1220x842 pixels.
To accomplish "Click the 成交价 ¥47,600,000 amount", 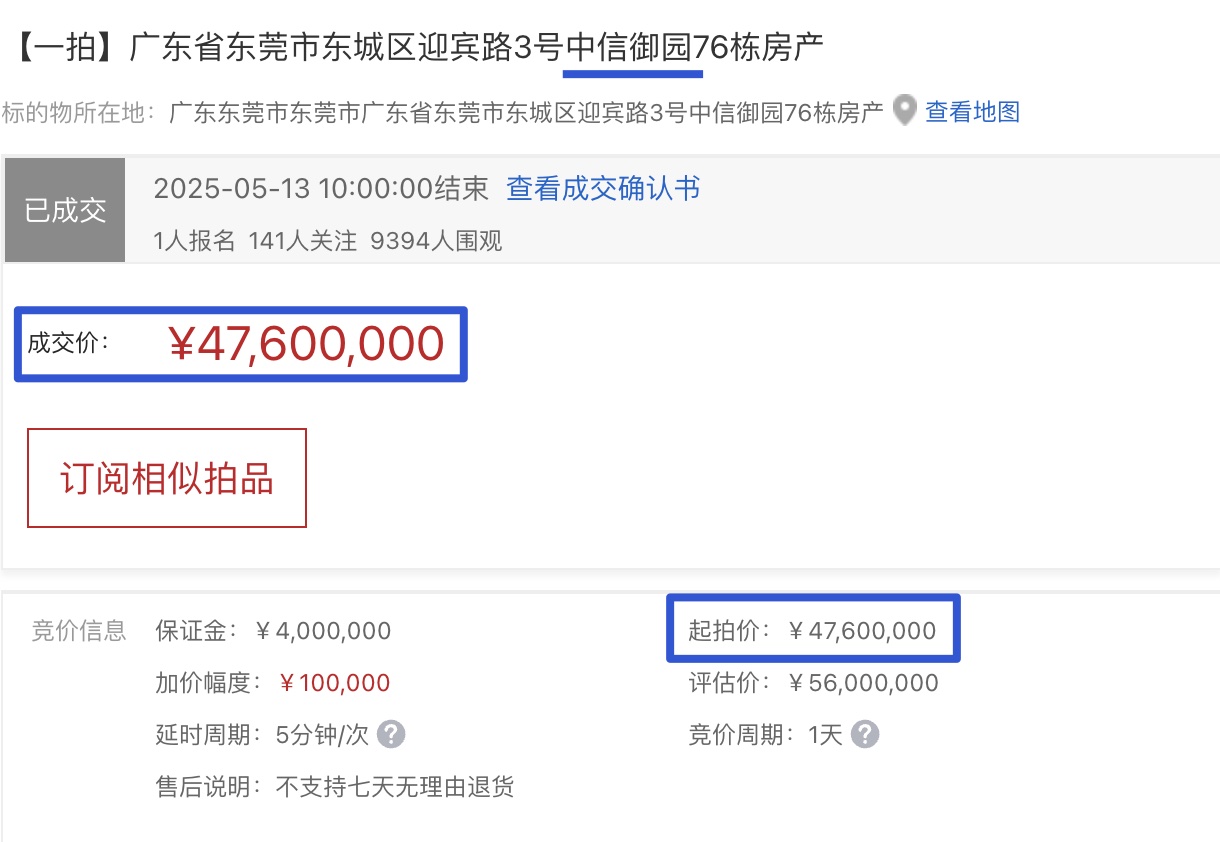I will 307,344.
